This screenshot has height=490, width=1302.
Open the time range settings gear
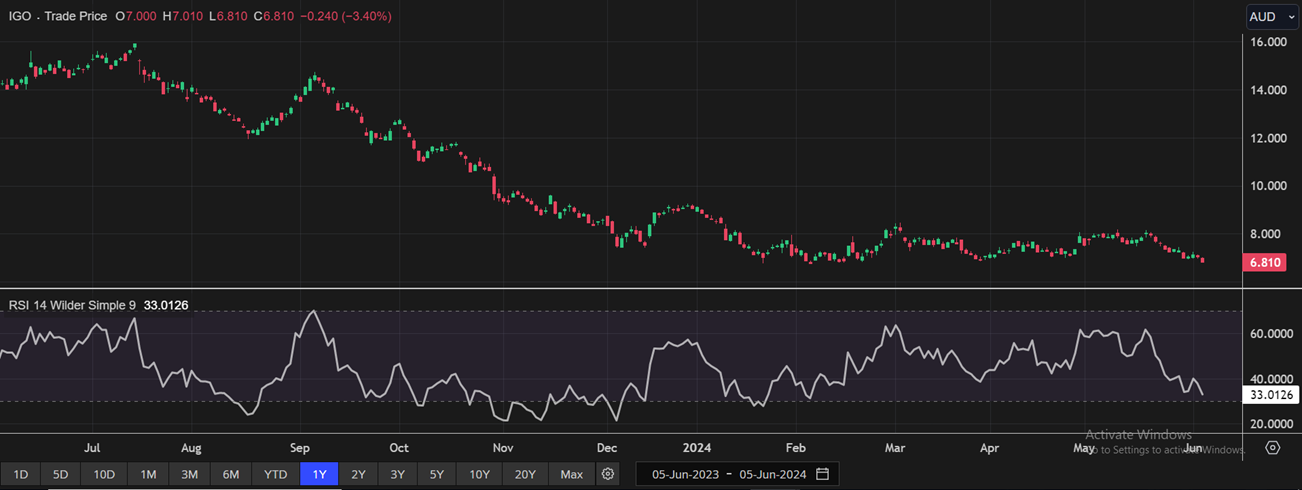pyautogui.click(x=609, y=473)
